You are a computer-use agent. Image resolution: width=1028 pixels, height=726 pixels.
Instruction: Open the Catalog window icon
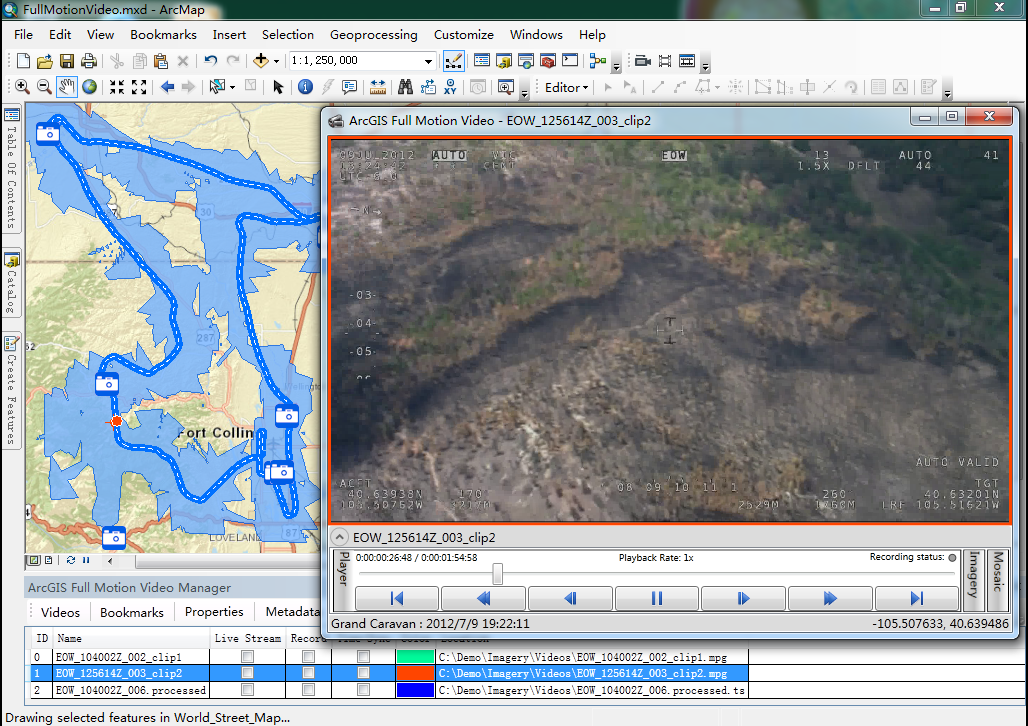tap(504, 61)
